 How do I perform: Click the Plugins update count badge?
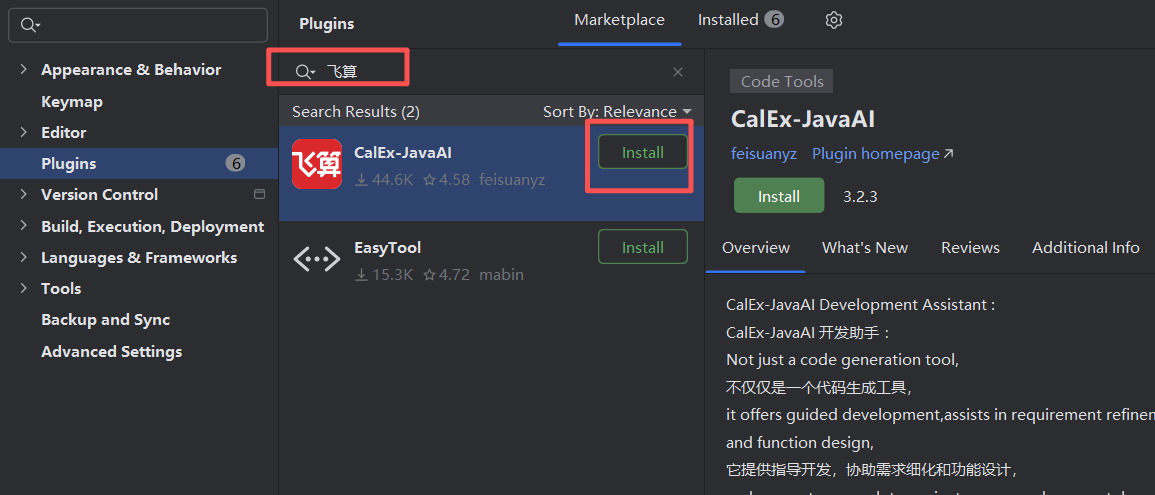(235, 164)
